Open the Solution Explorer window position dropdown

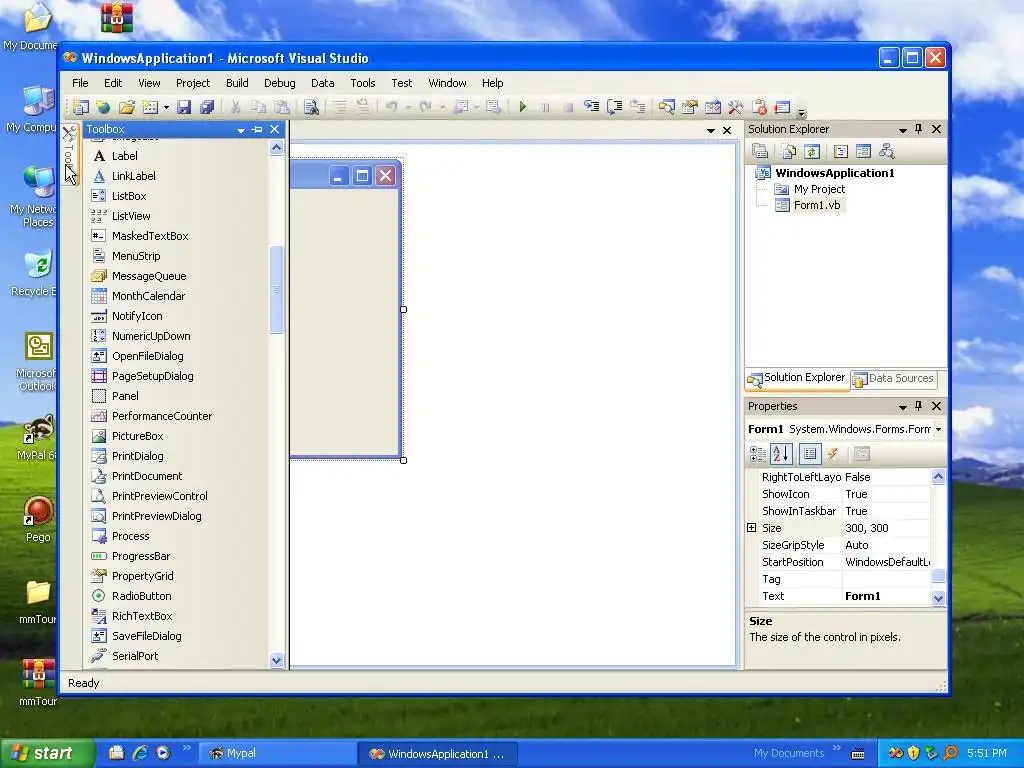903,130
